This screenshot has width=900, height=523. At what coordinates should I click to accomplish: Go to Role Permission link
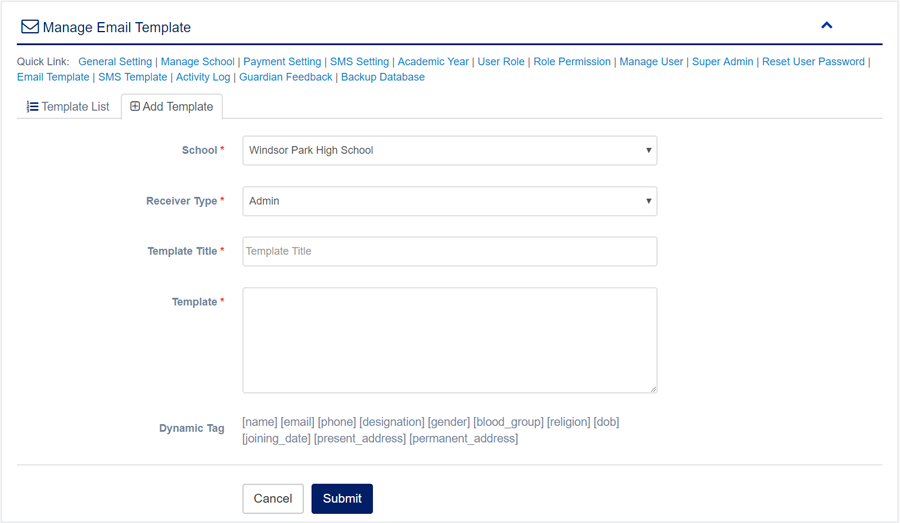tap(572, 62)
